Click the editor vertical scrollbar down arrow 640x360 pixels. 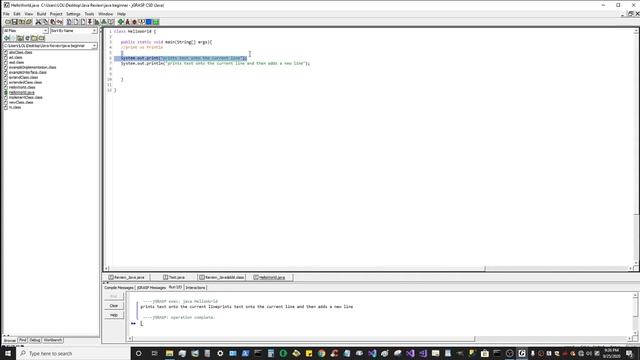(x=636, y=263)
